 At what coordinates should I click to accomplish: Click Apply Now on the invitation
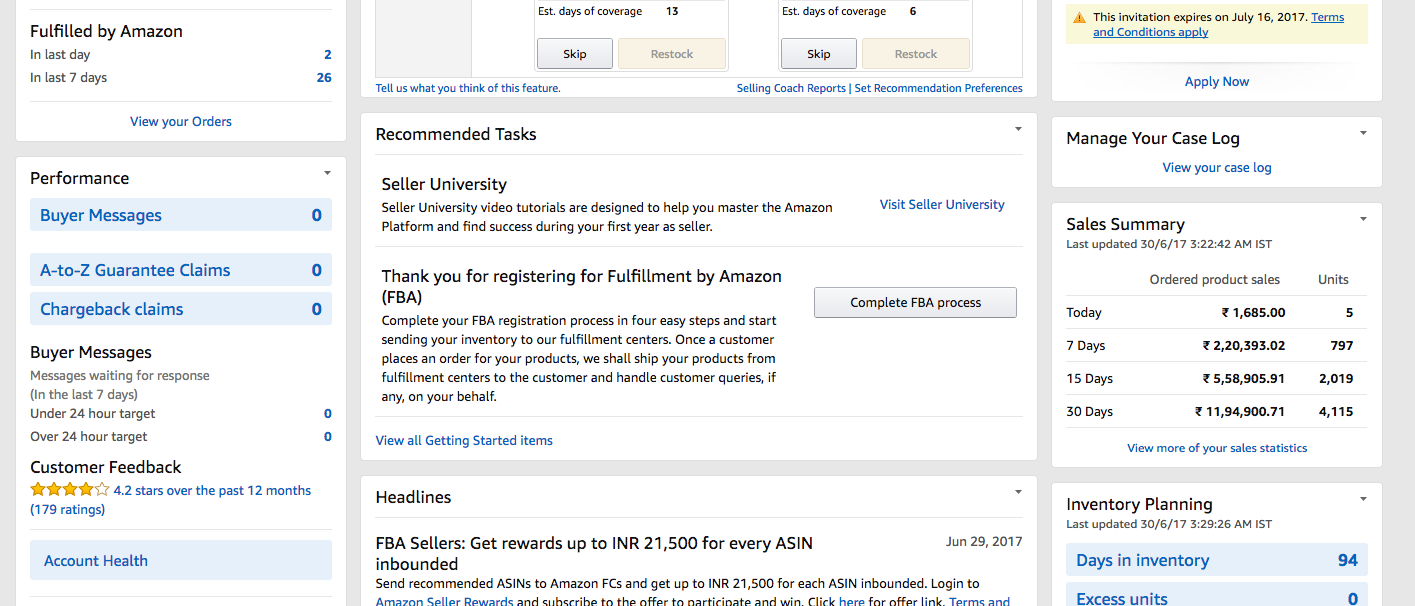coord(1216,81)
